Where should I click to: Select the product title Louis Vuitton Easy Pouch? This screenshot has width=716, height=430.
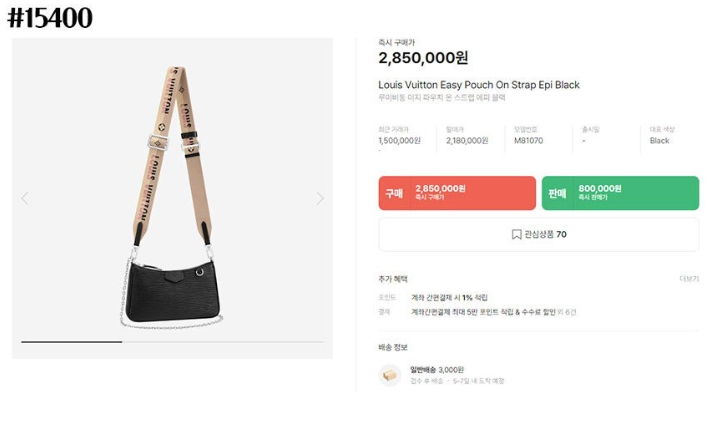(x=479, y=85)
